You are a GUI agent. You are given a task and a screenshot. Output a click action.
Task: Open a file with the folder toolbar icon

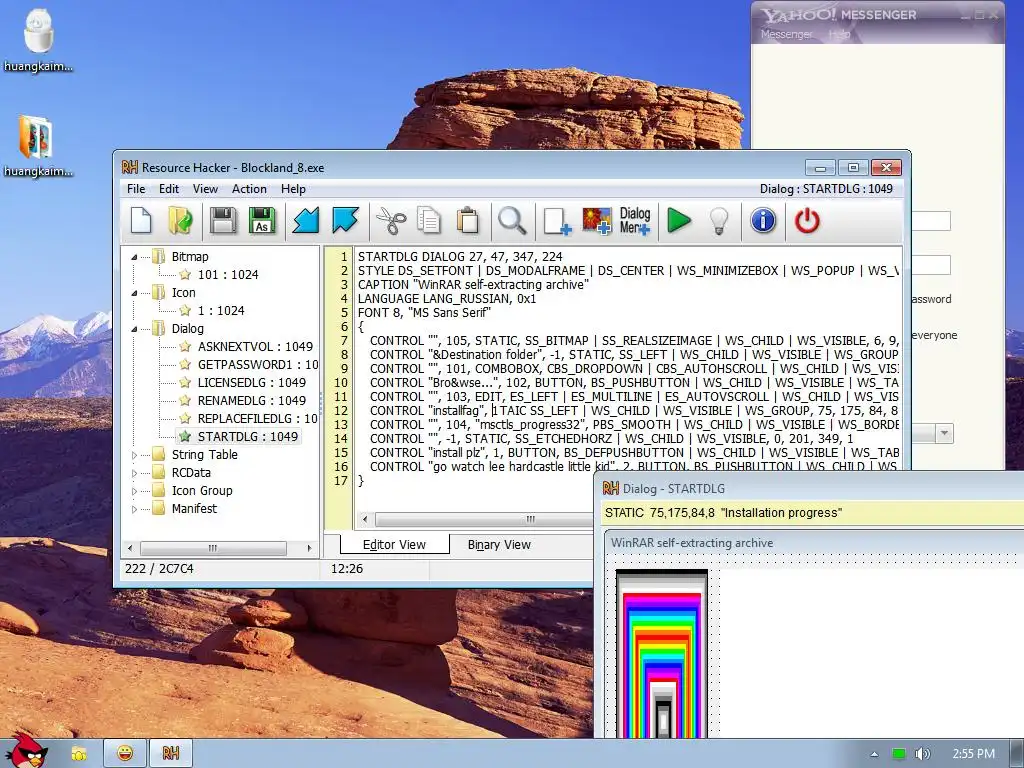coord(181,221)
